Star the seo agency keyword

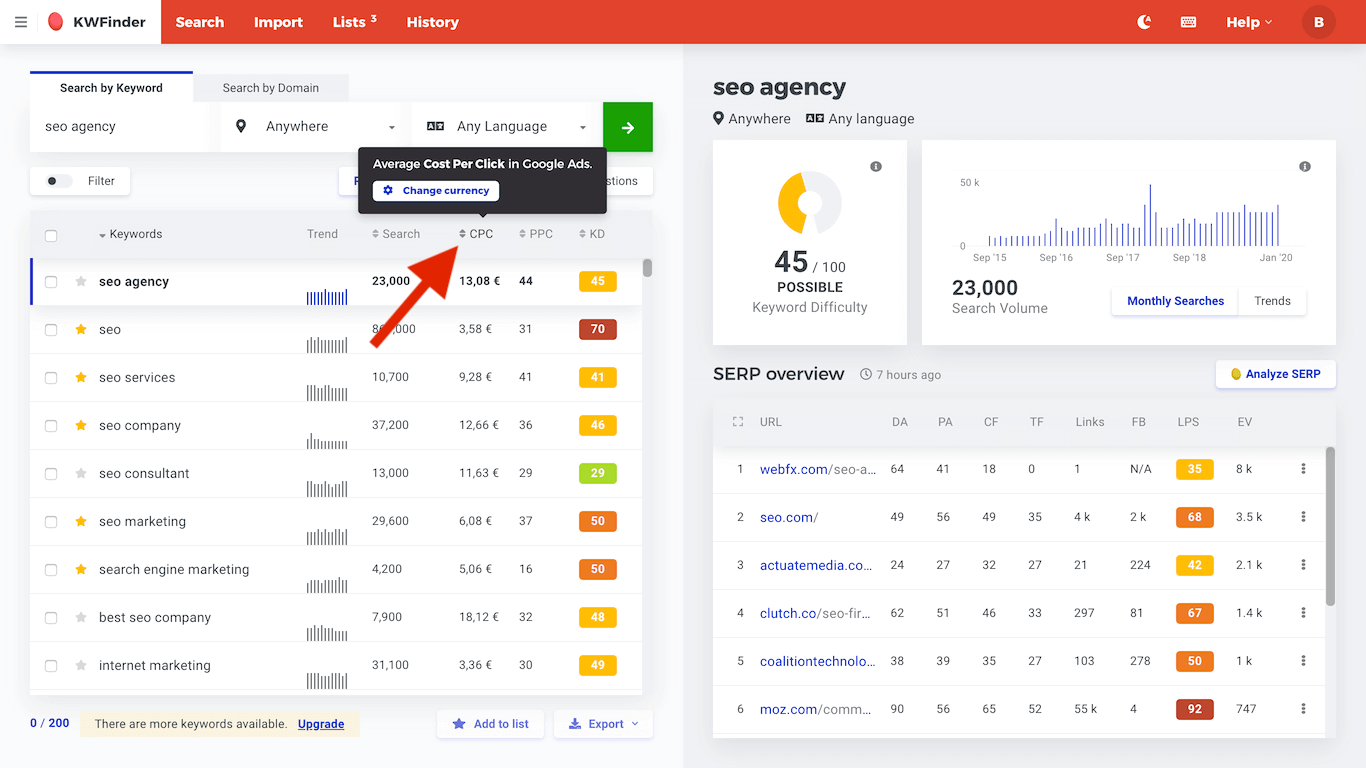click(x=81, y=281)
